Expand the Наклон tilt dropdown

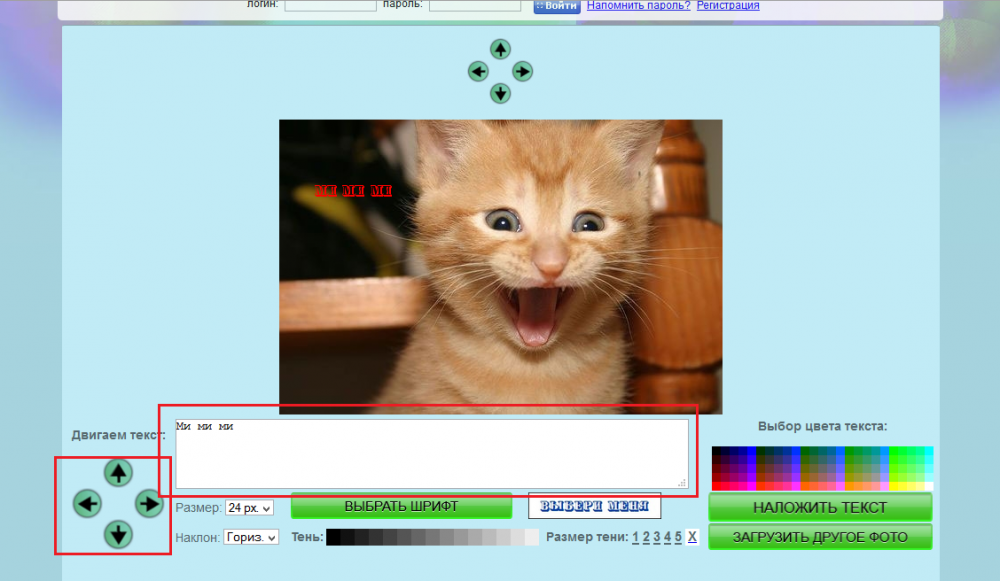(x=250, y=537)
